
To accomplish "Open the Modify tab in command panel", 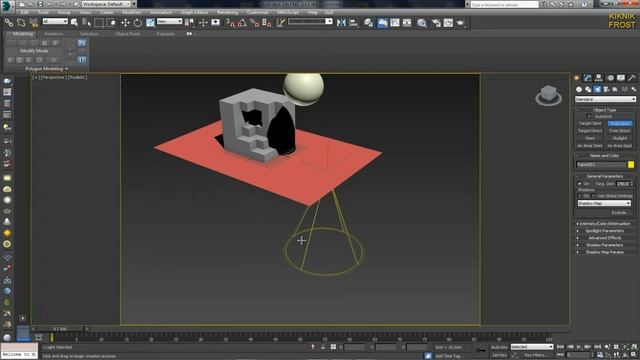I will pyautogui.click(x=587, y=78).
